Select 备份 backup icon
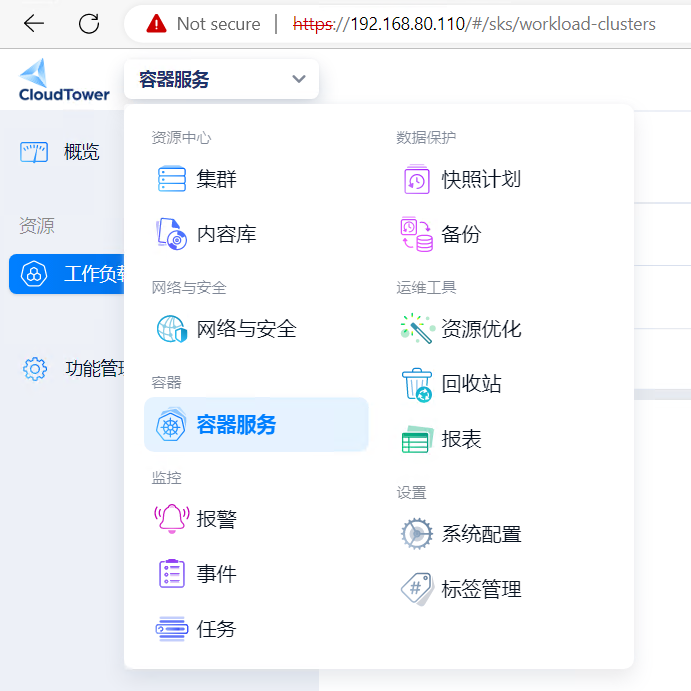The width and height of the screenshot is (691, 691). [416, 234]
